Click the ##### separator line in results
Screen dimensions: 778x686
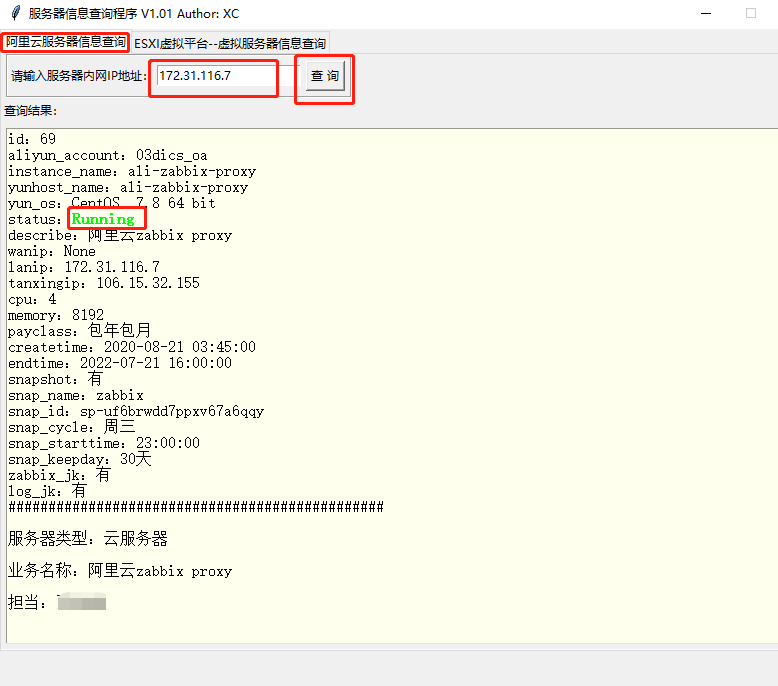coord(196,507)
